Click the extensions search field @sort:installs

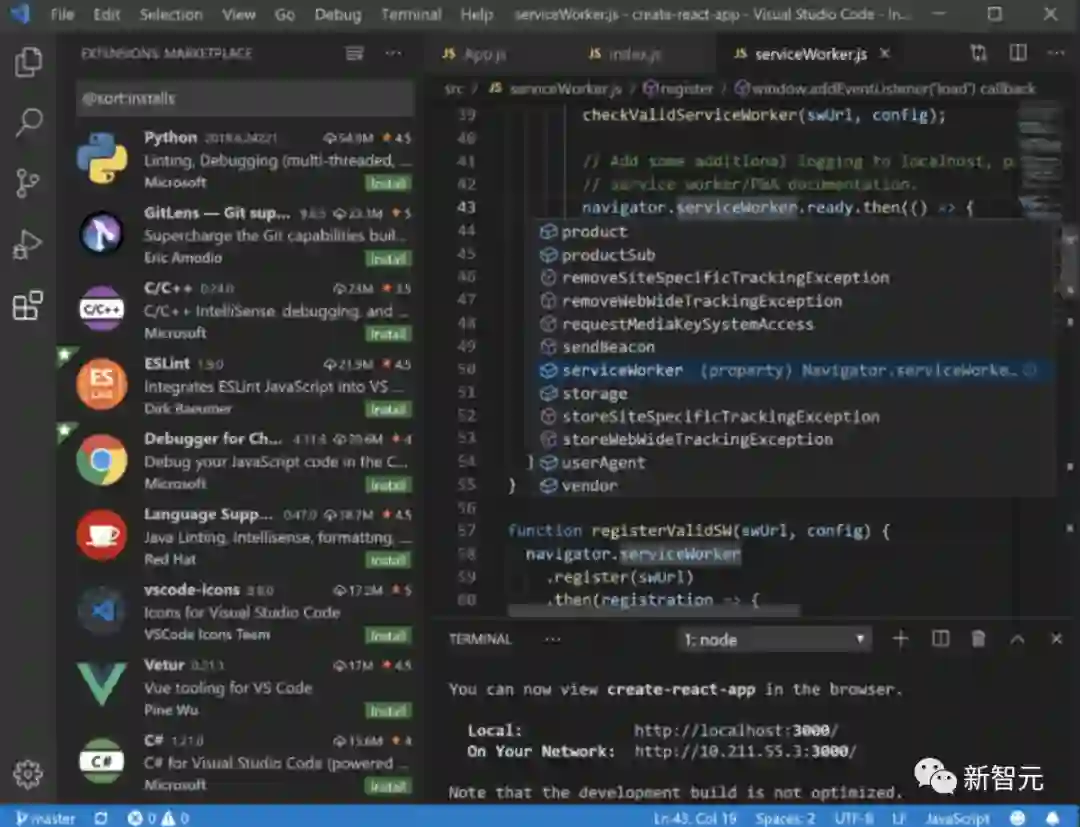click(x=245, y=98)
